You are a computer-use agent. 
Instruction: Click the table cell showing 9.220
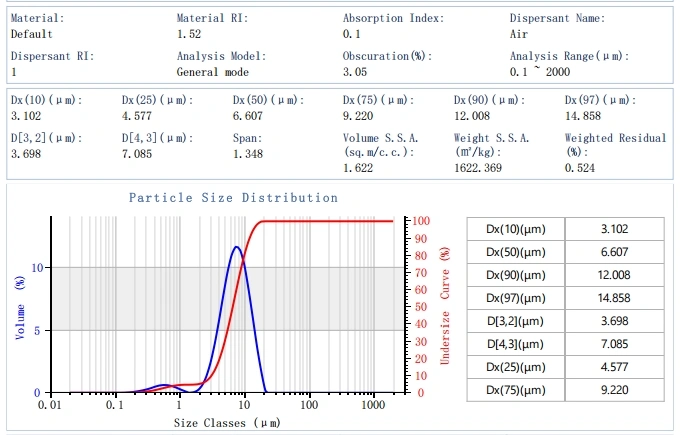point(614,390)
